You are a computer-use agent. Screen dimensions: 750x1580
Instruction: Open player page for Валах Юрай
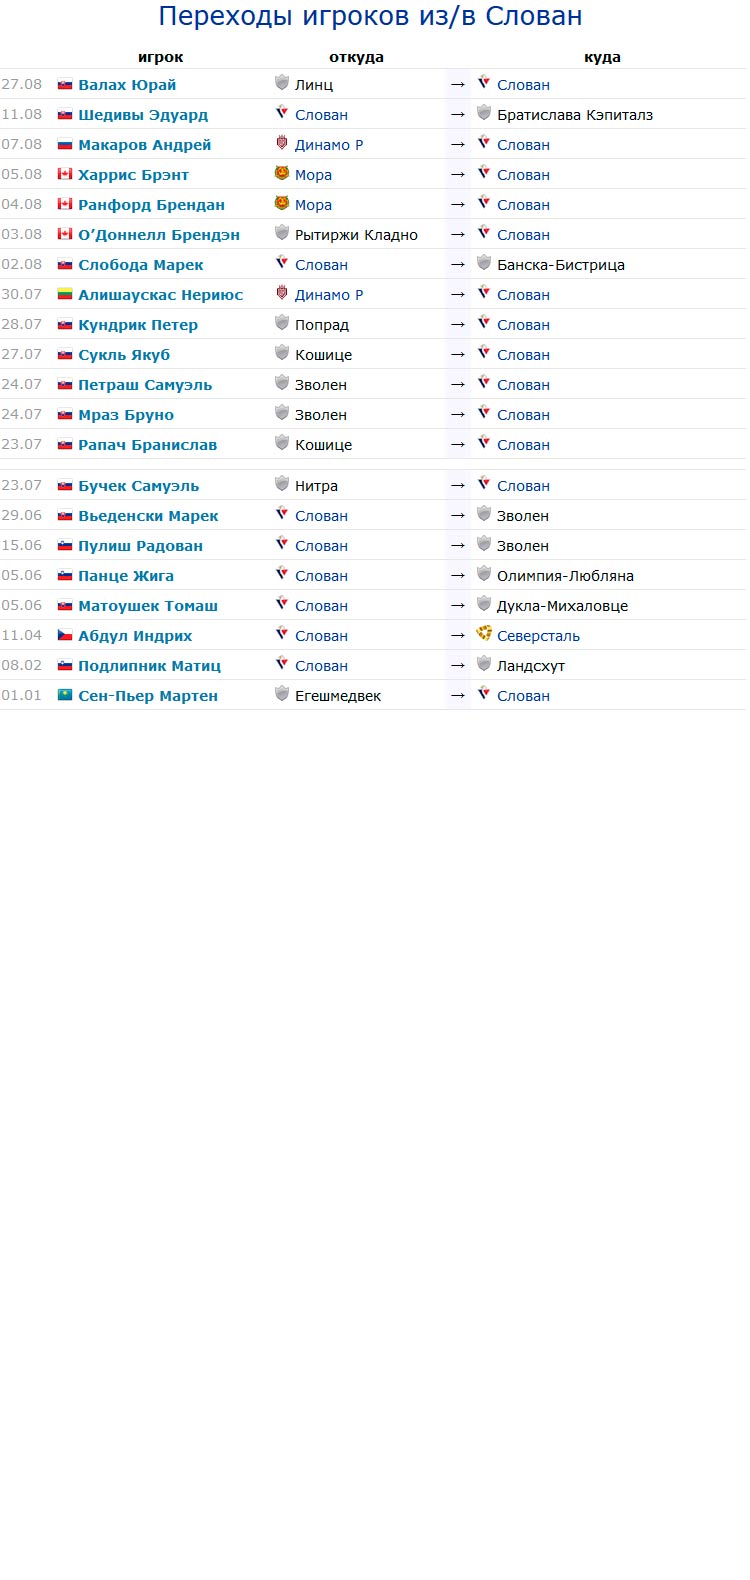[x=127, y=85]
